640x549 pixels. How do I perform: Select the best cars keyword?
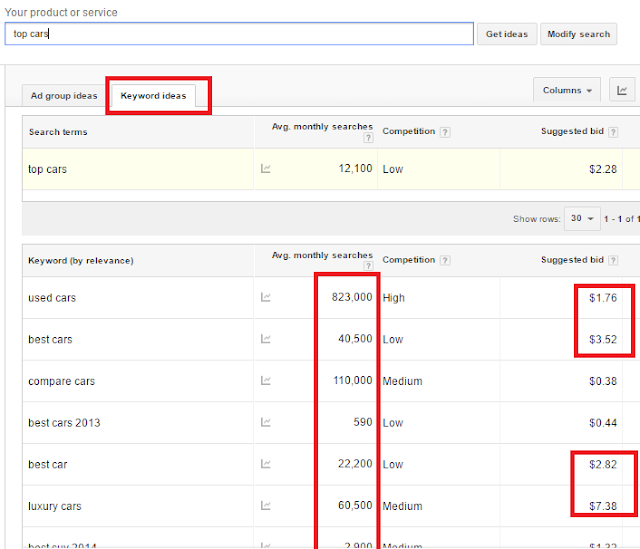(x=50, y=340)
